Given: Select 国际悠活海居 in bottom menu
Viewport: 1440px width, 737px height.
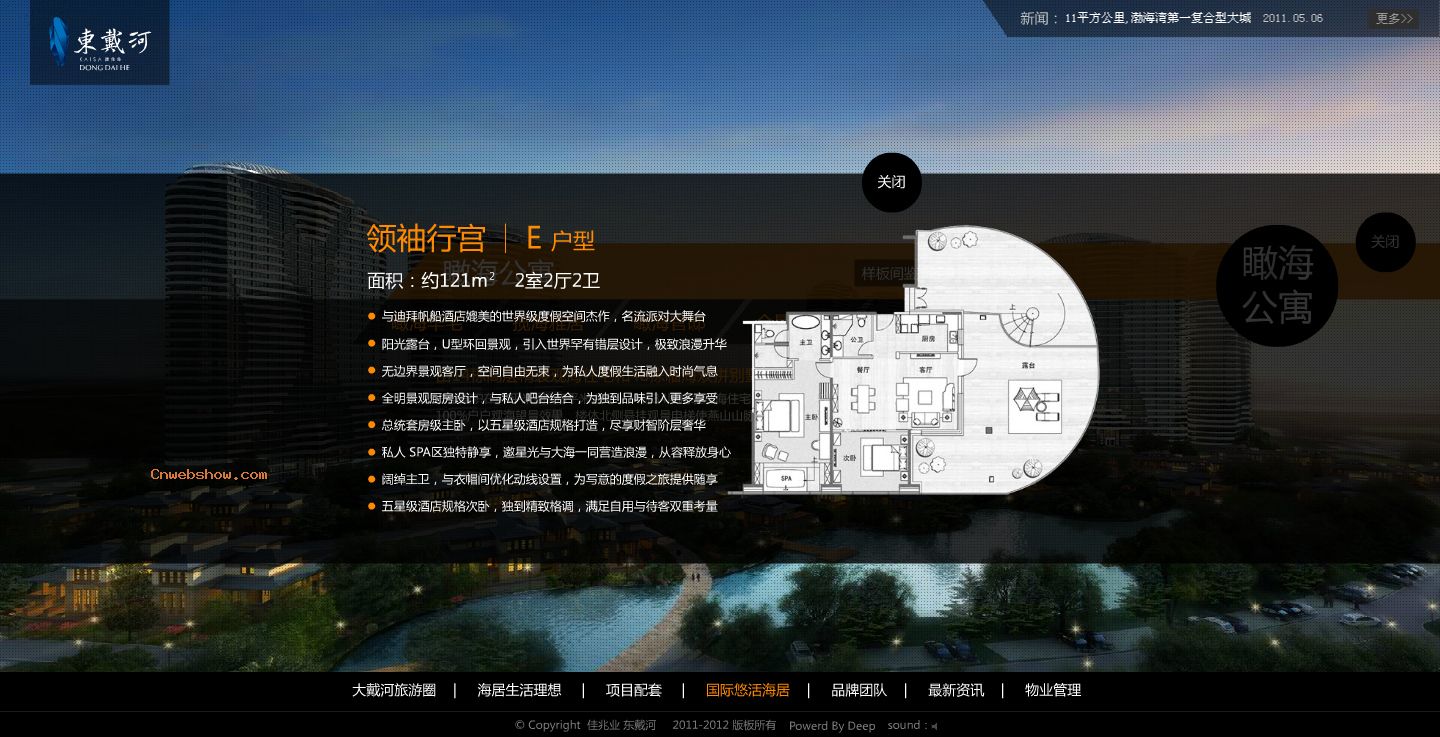Looking at the screenshot, I should coord(748,690).
